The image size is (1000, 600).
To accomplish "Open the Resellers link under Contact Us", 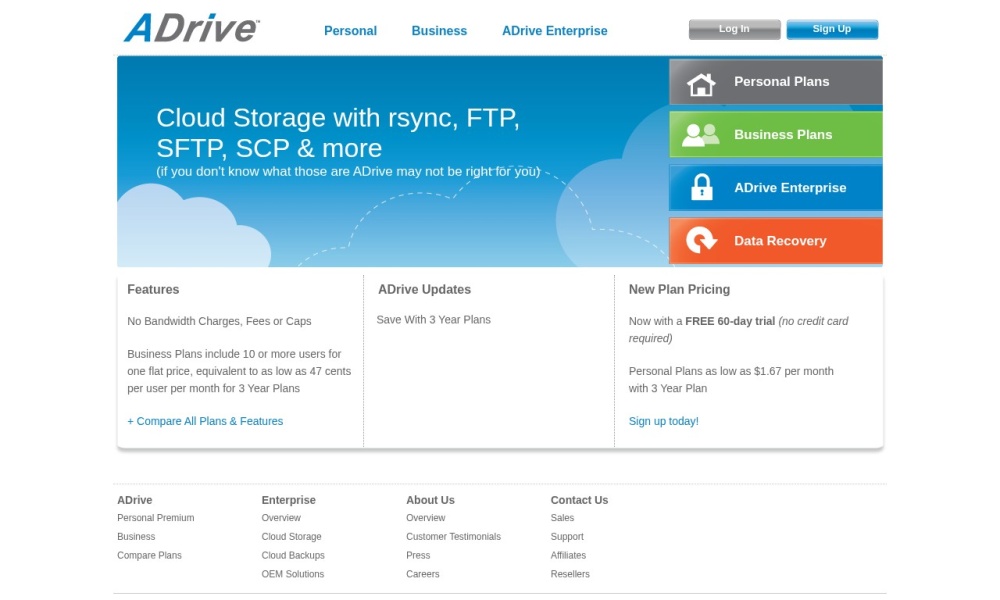I will pyautogui.click(x=570, y=574).
